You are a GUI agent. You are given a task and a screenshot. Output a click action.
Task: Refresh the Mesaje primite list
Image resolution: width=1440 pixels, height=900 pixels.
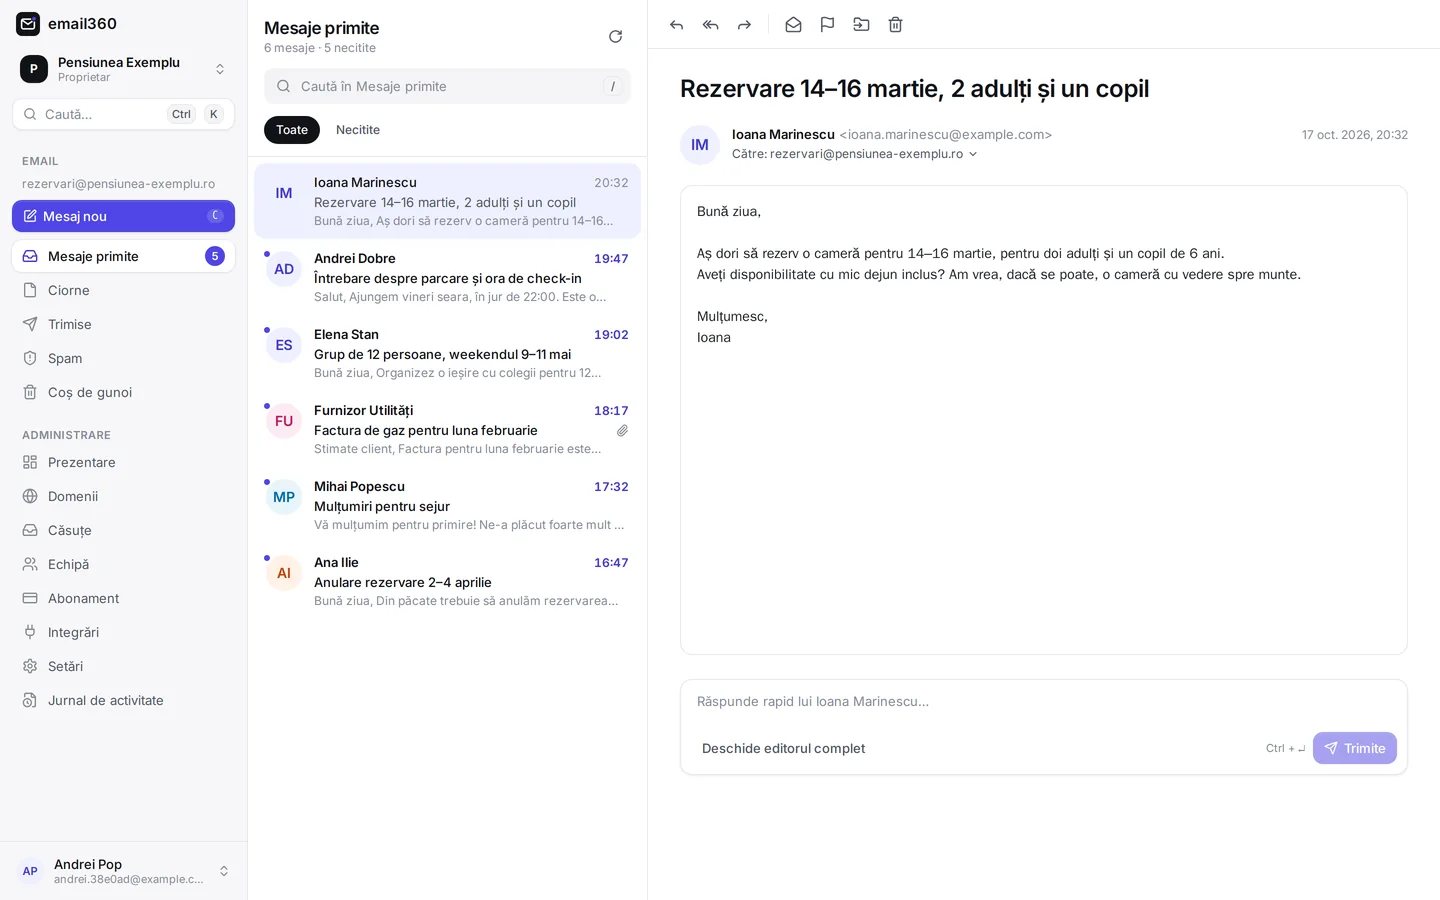tap(616, 37)
